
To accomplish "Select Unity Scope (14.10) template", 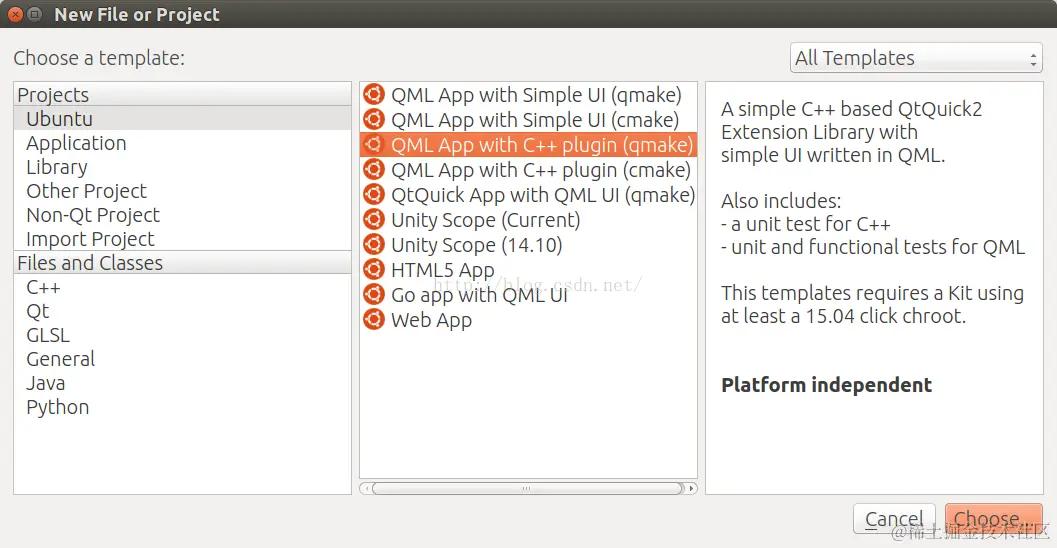I will pos(528,245).
